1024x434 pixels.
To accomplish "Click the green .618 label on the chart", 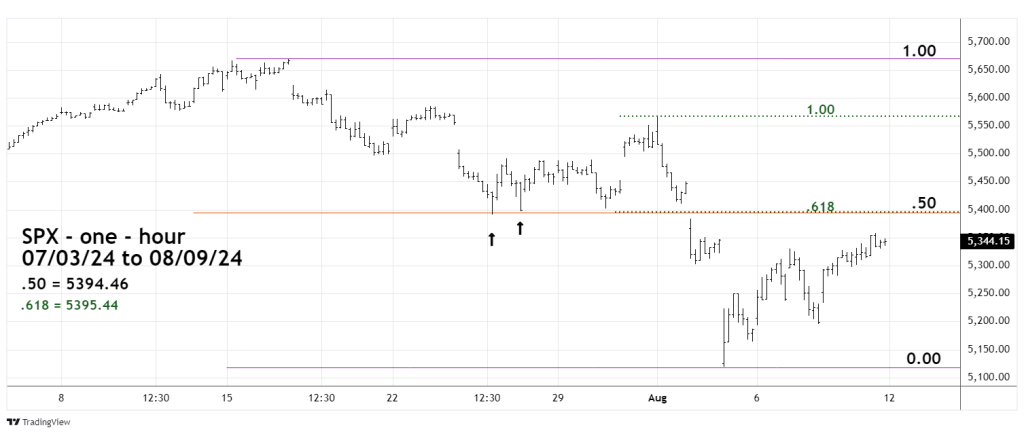I will (821, 207).
